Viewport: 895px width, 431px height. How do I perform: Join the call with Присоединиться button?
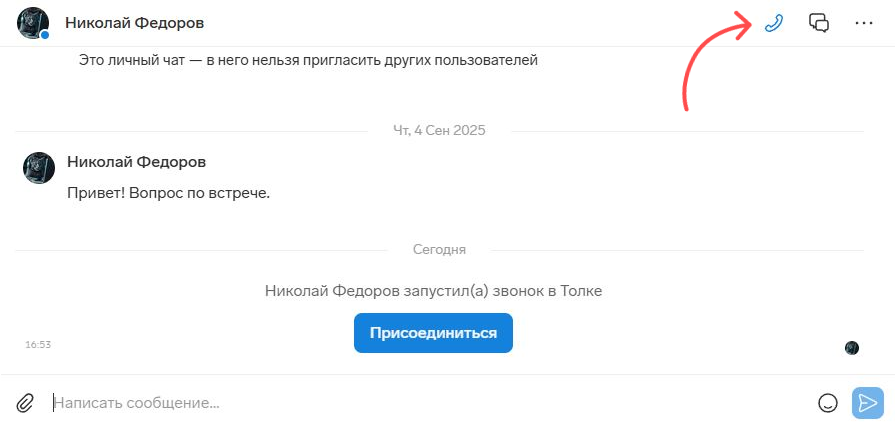pyautogui.click(x=433, y=333)
